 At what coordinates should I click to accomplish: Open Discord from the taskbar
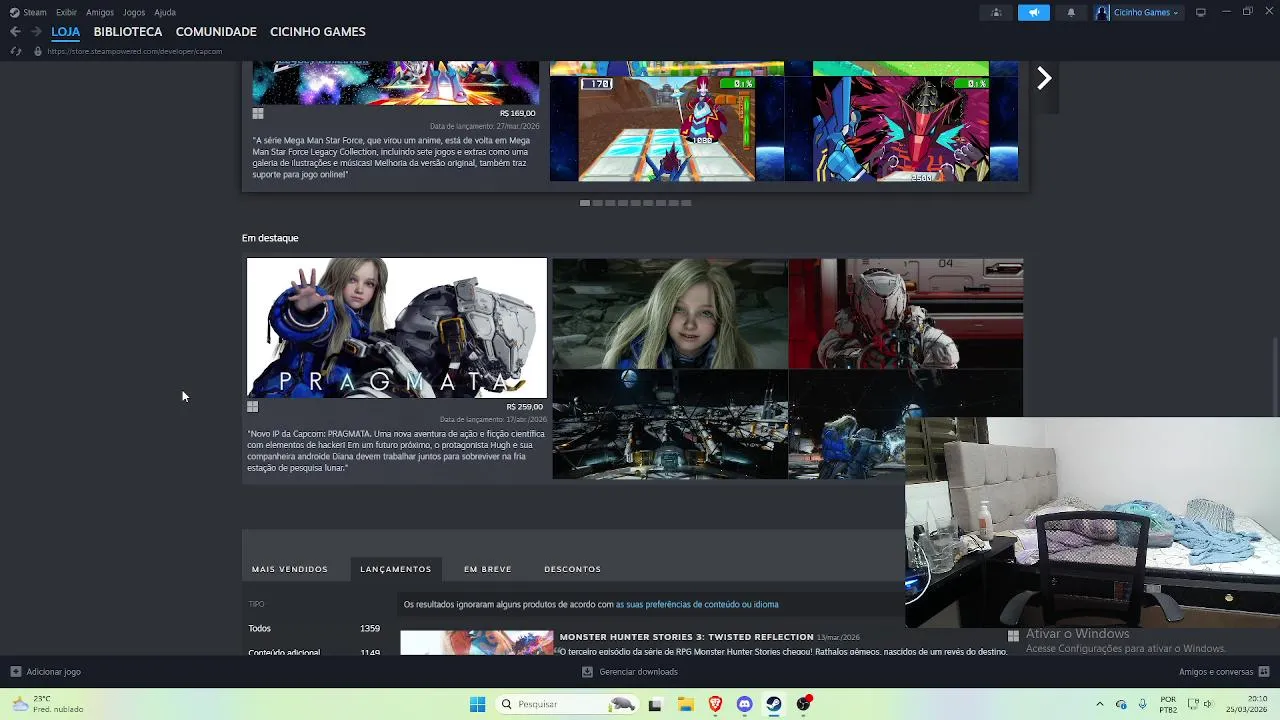pos(744,704)
